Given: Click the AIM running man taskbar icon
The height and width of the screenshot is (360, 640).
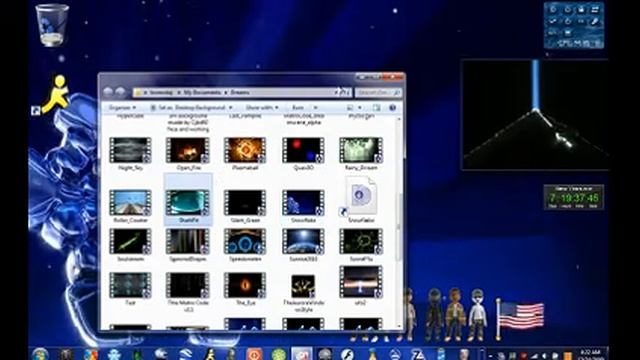Looking at the screenshot, I should pyautogui.click(x=210, y=354).
